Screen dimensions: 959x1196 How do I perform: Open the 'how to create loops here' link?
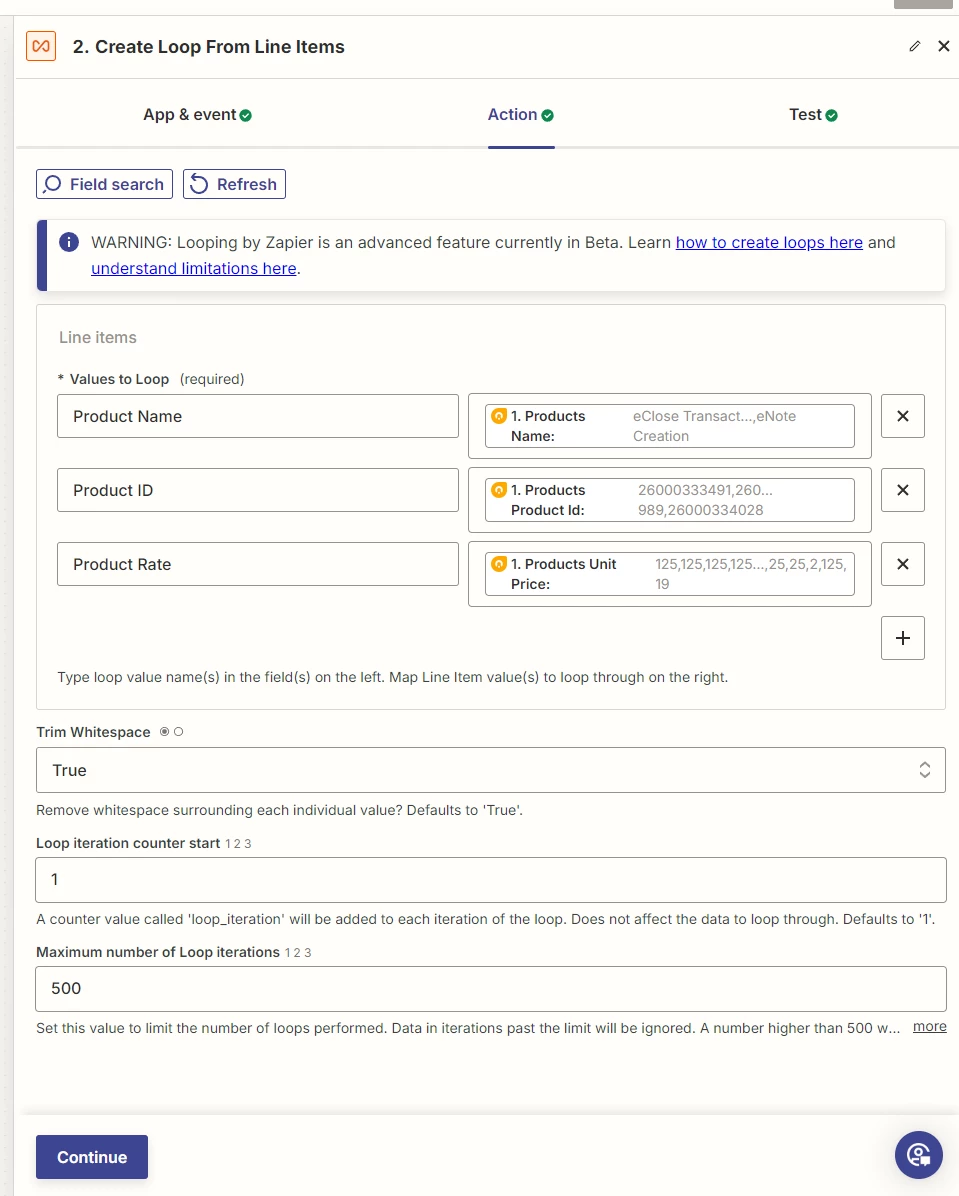point(769,243)
